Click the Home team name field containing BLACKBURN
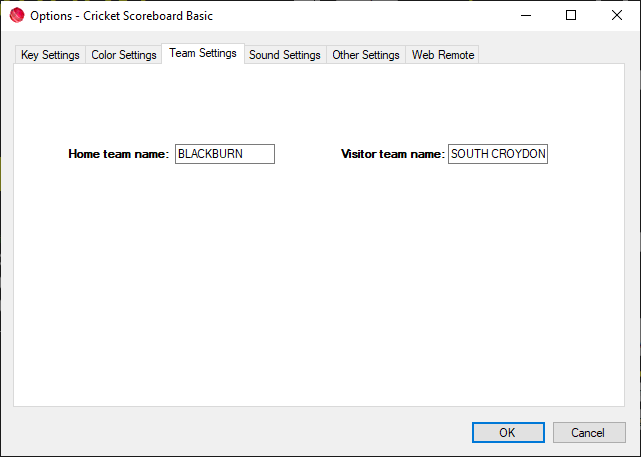The height and width of the screenshot is (457, 641). pos(224,154)
